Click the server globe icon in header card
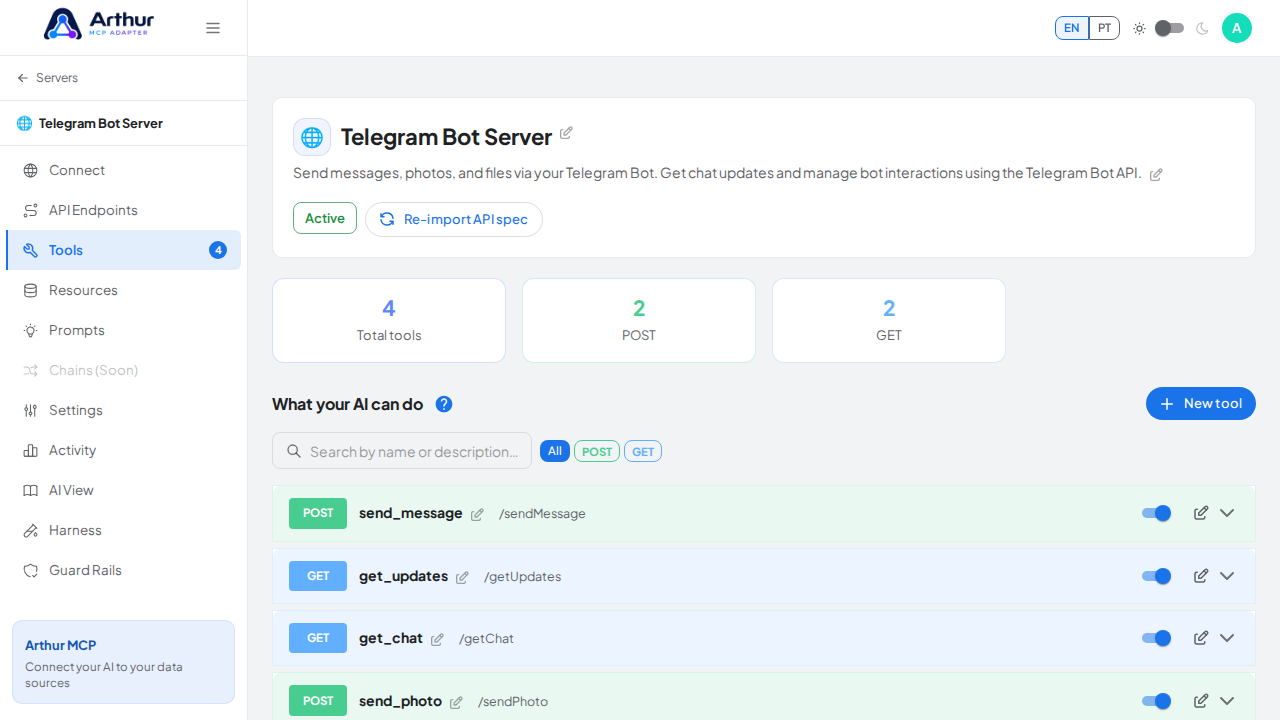Screen dimensions: 1280x720 (312, 137)
